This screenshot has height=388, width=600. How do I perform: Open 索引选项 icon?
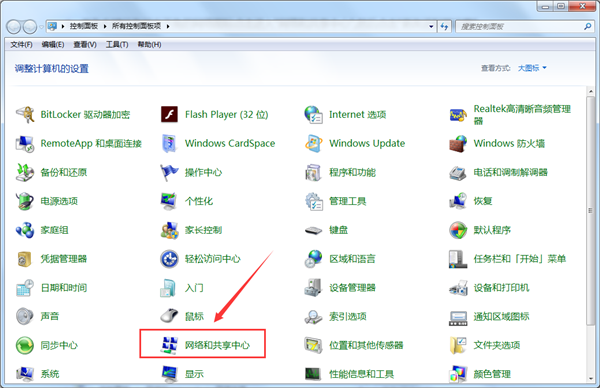[x=313, y=317]
